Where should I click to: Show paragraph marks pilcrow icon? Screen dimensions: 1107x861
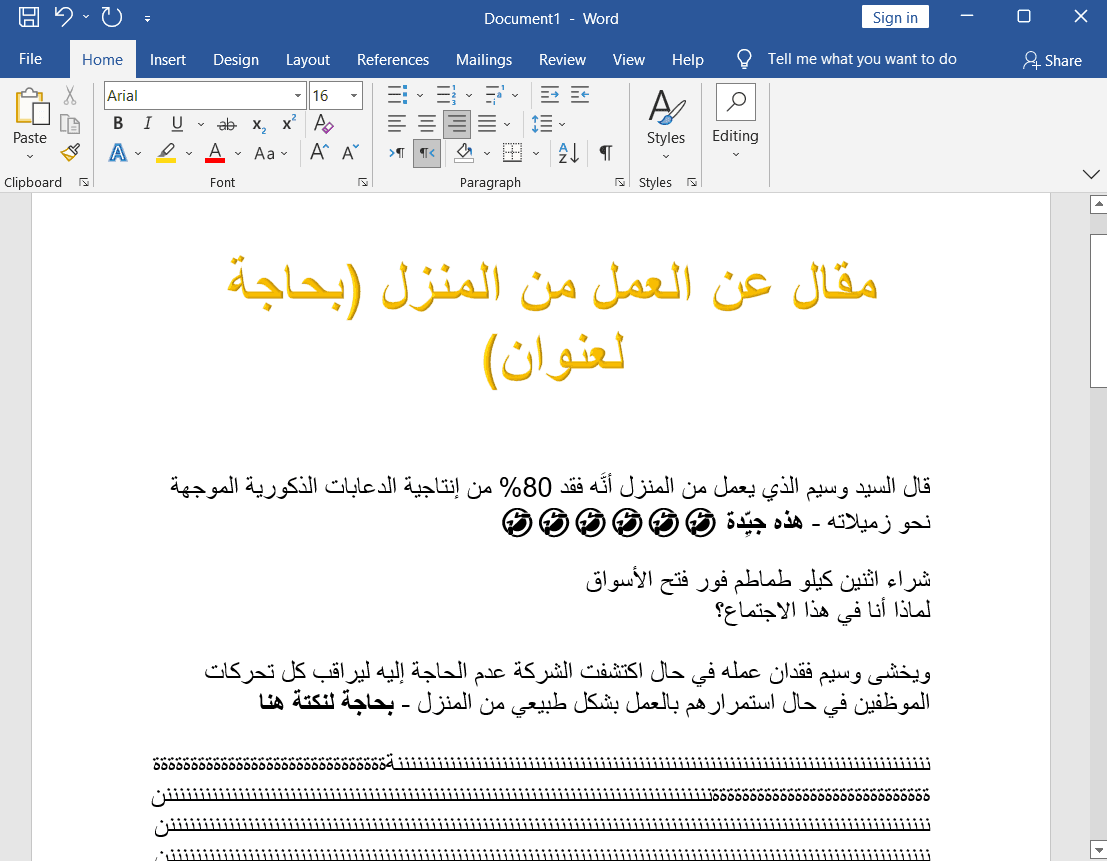coord(606,152)
